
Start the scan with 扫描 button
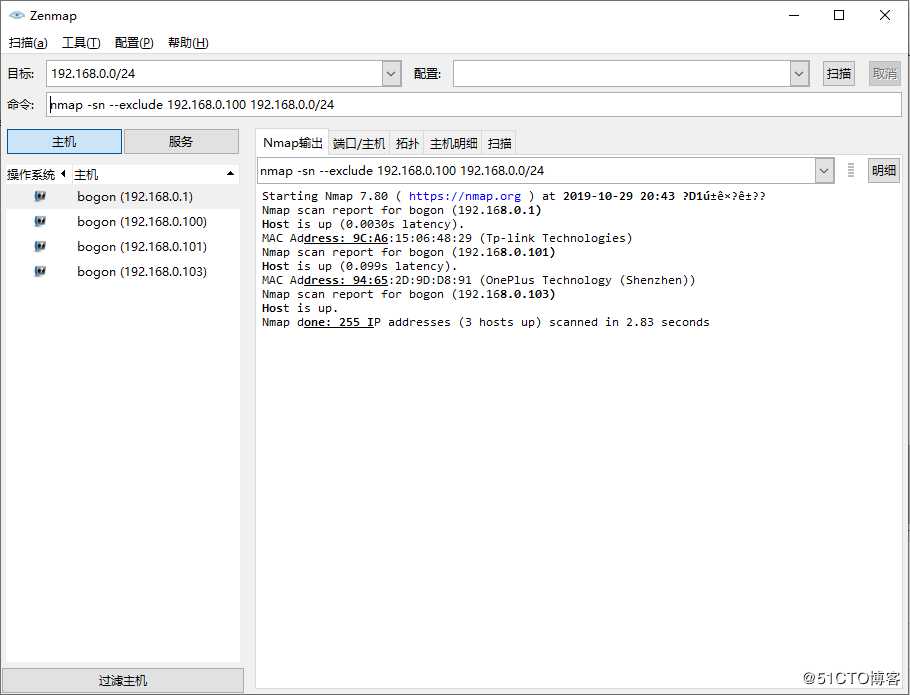[839, 74]
